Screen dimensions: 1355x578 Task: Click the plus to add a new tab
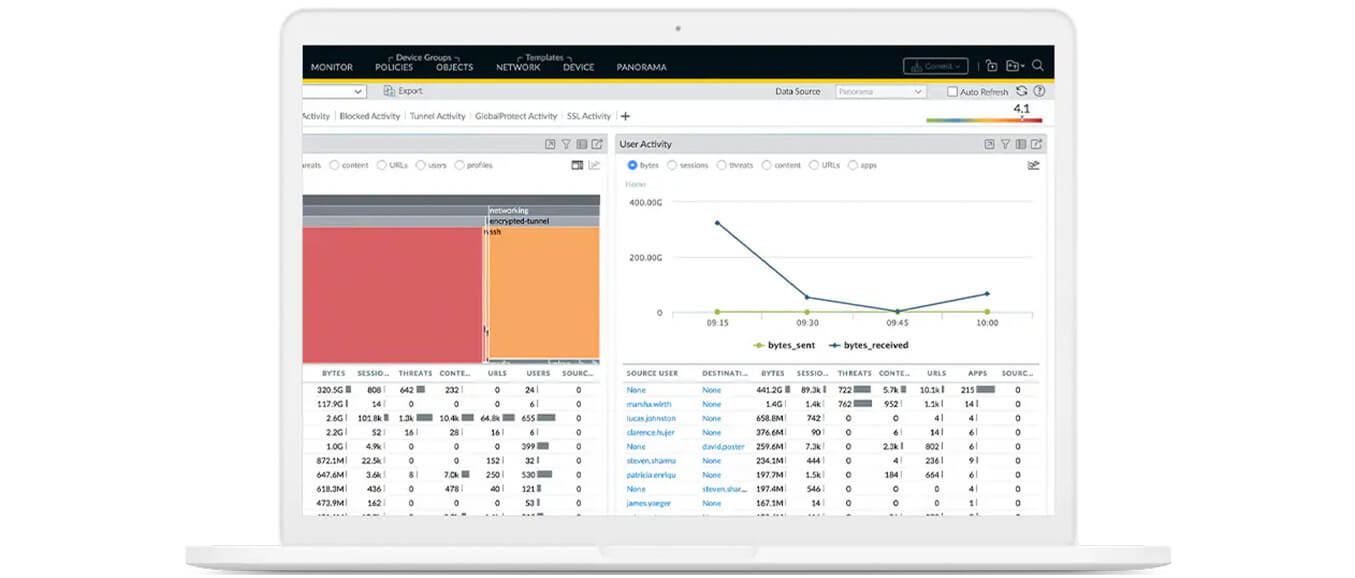[625, 116]
